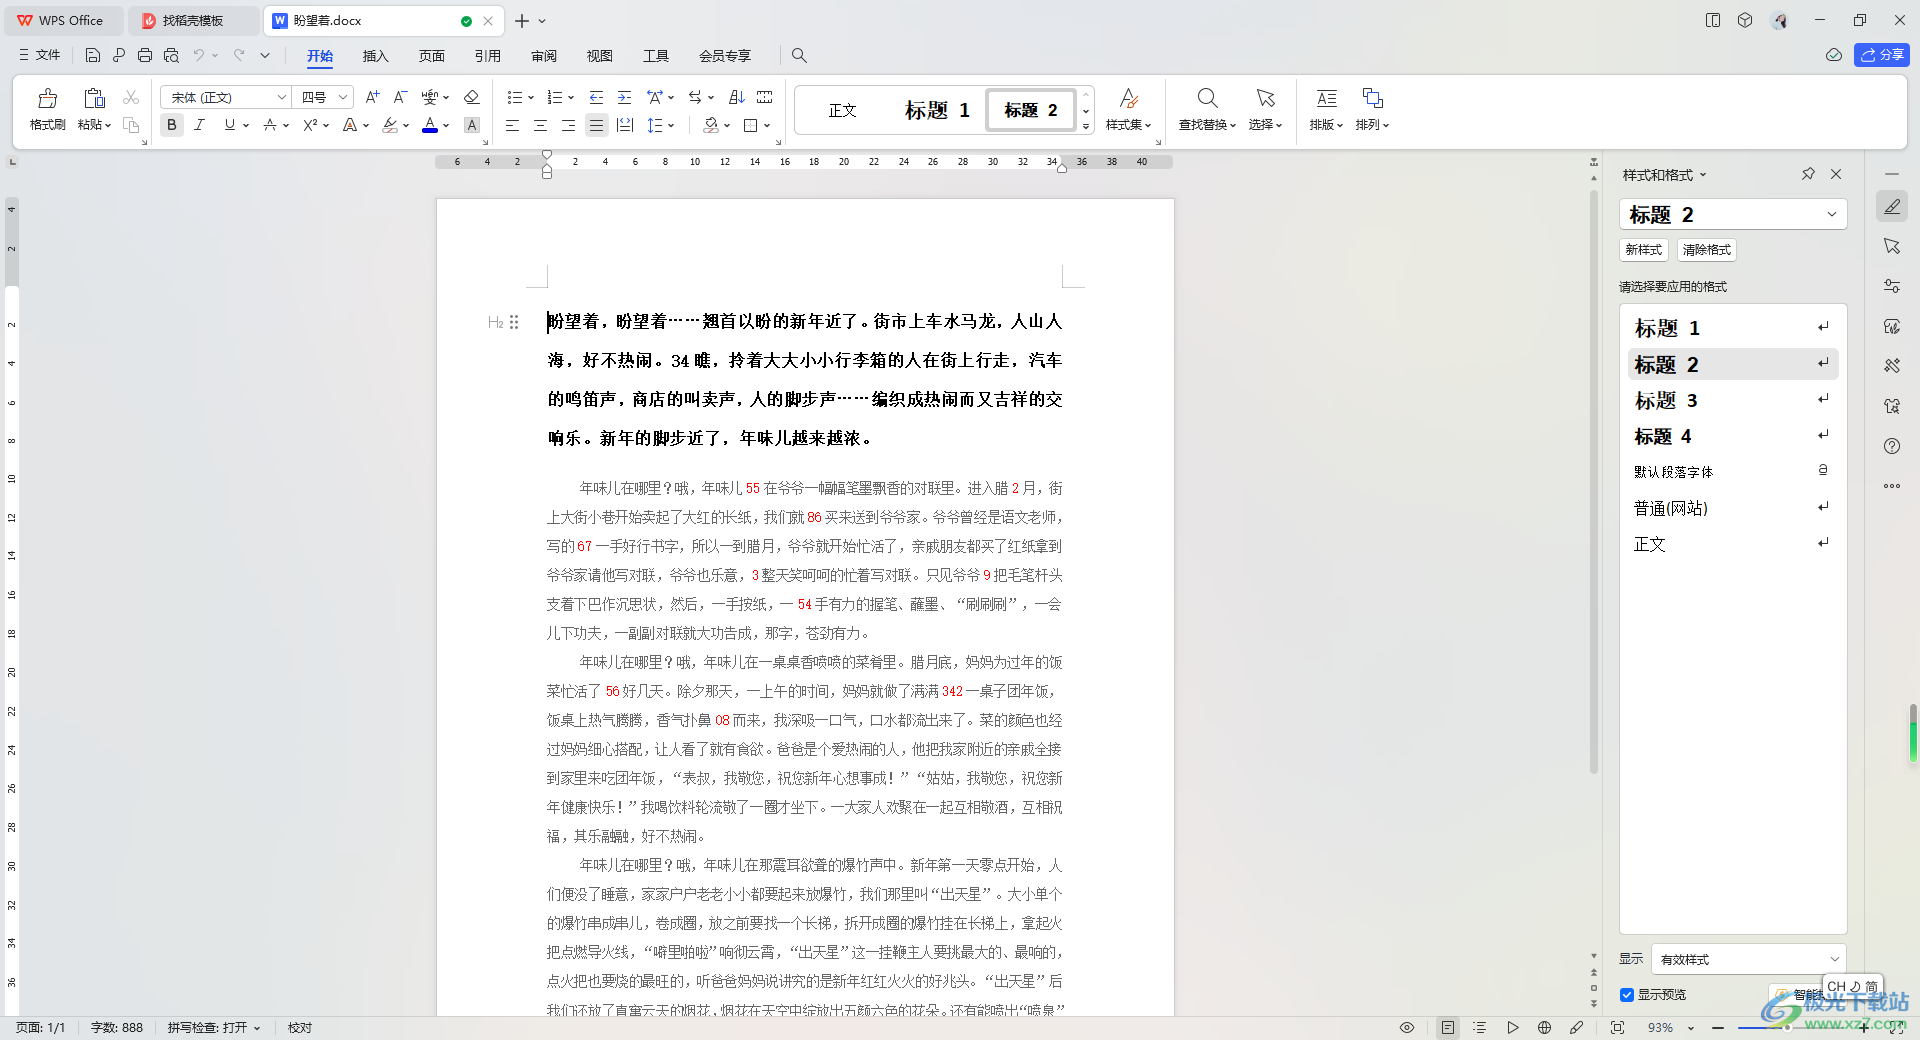The image size is (1920, 1040).
Task: Click the text highlight color button
Action: tap(390, 125)
